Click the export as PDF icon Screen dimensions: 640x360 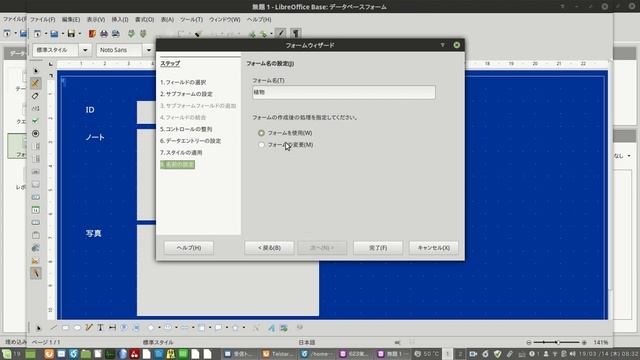tap(92, 33)
